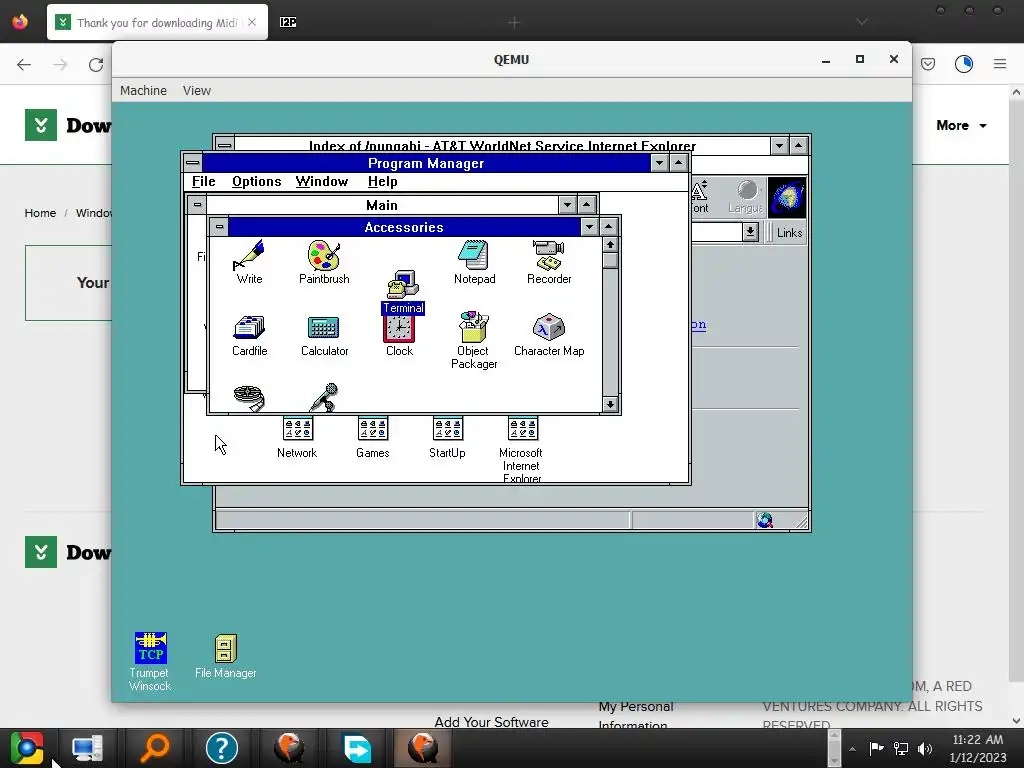Open the Options menu

[x=257, y=182]
